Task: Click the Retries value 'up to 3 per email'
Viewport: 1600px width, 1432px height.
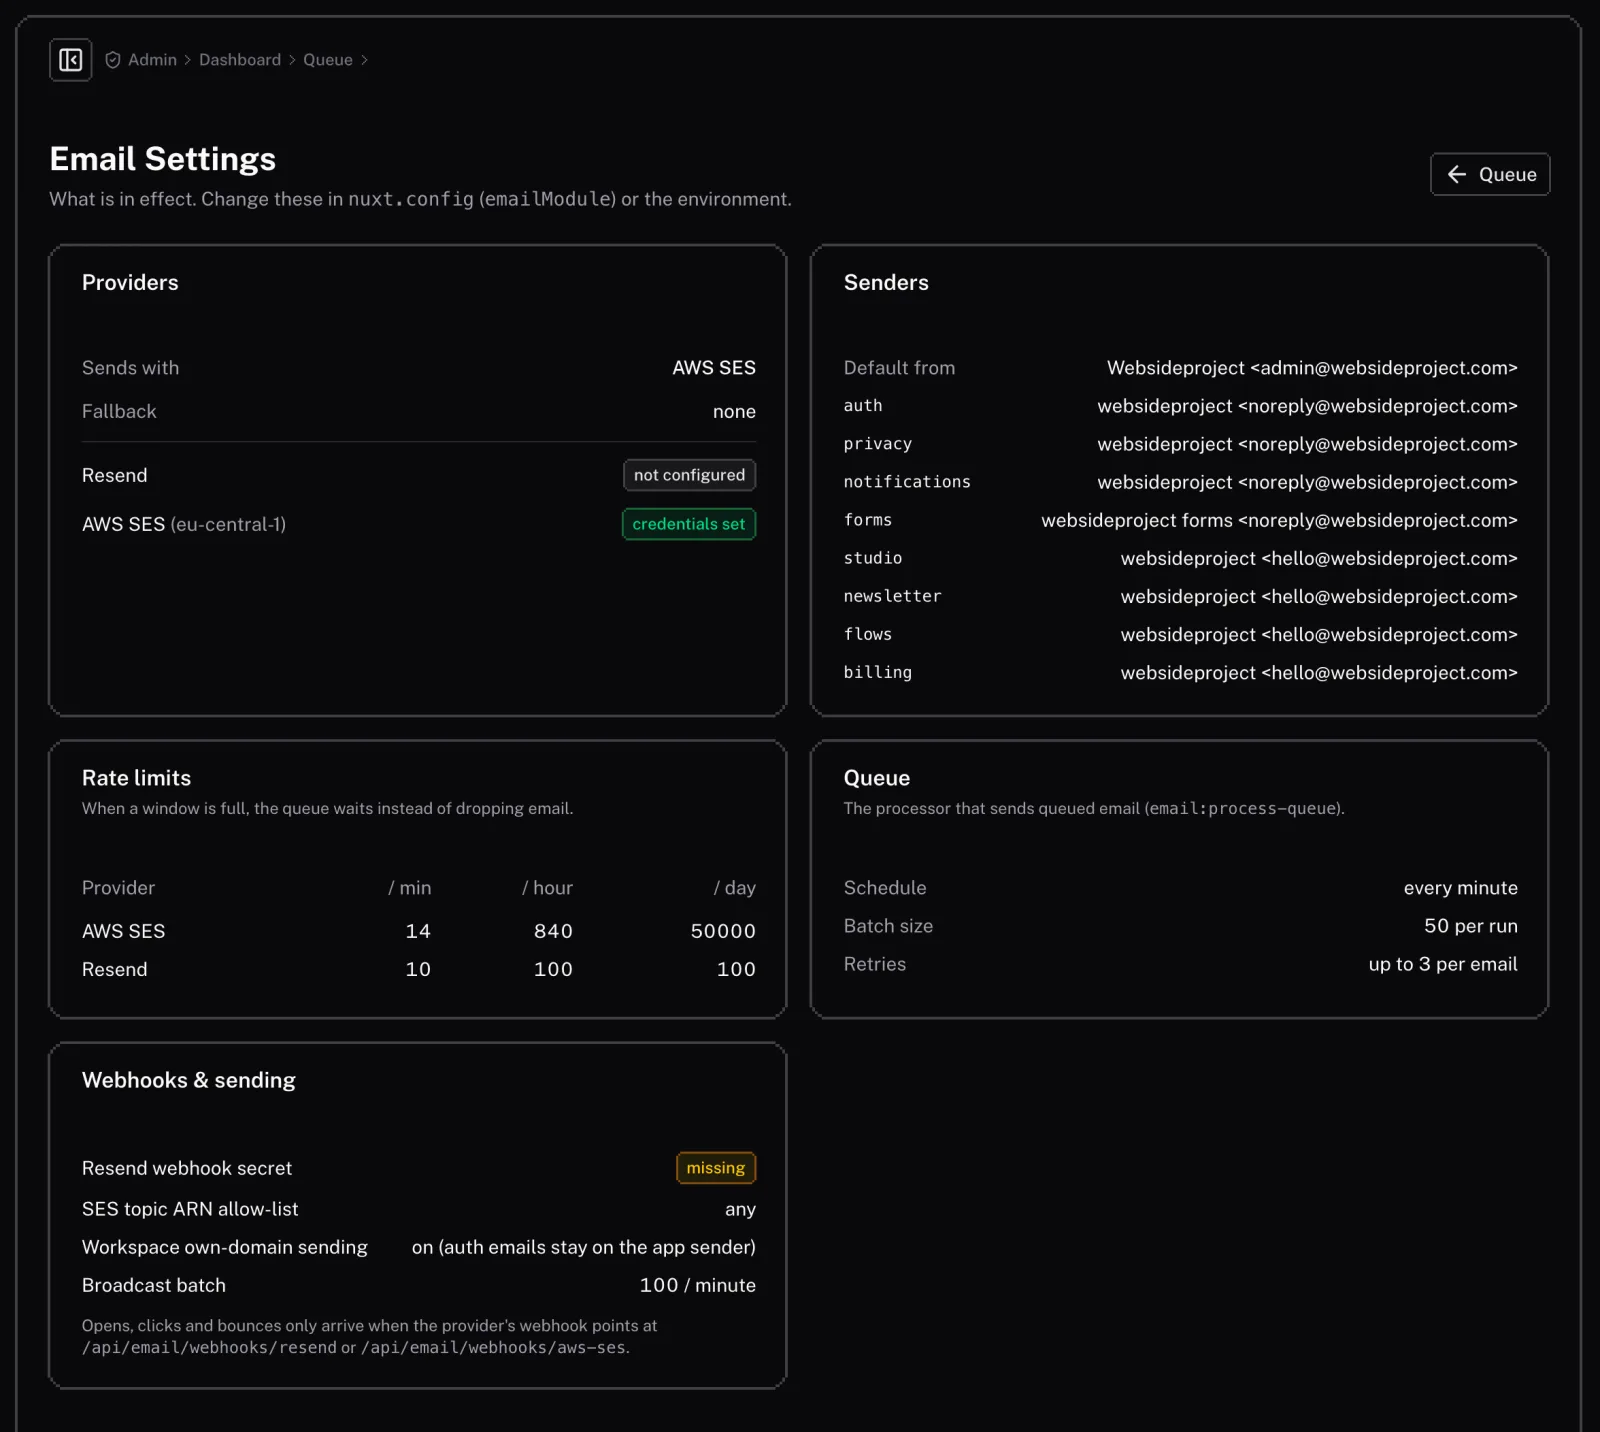Action: tap(1443, 964)
